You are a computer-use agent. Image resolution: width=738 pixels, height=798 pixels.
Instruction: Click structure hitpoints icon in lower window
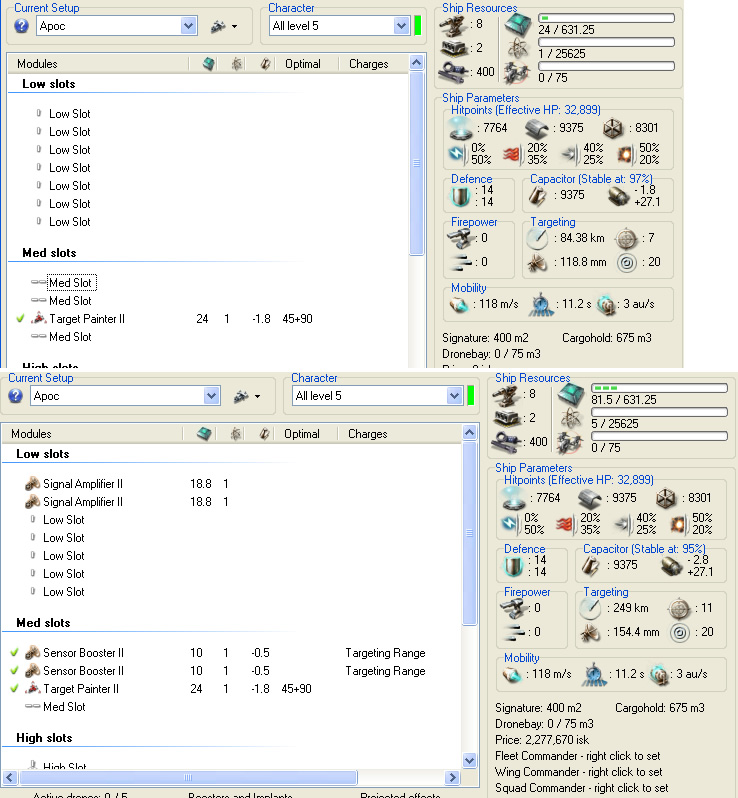[x=666, y=498]
